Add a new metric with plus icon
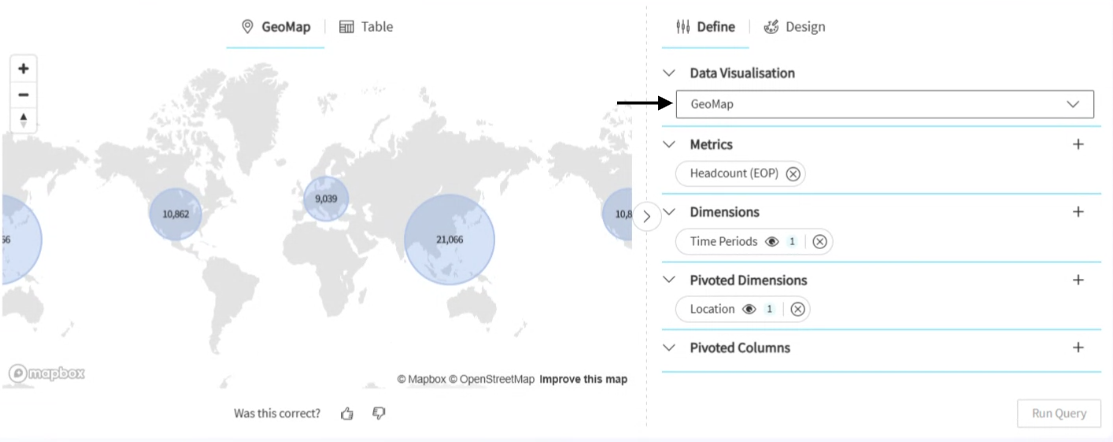The image size is (1113, 442). [x=1078, y=144]
